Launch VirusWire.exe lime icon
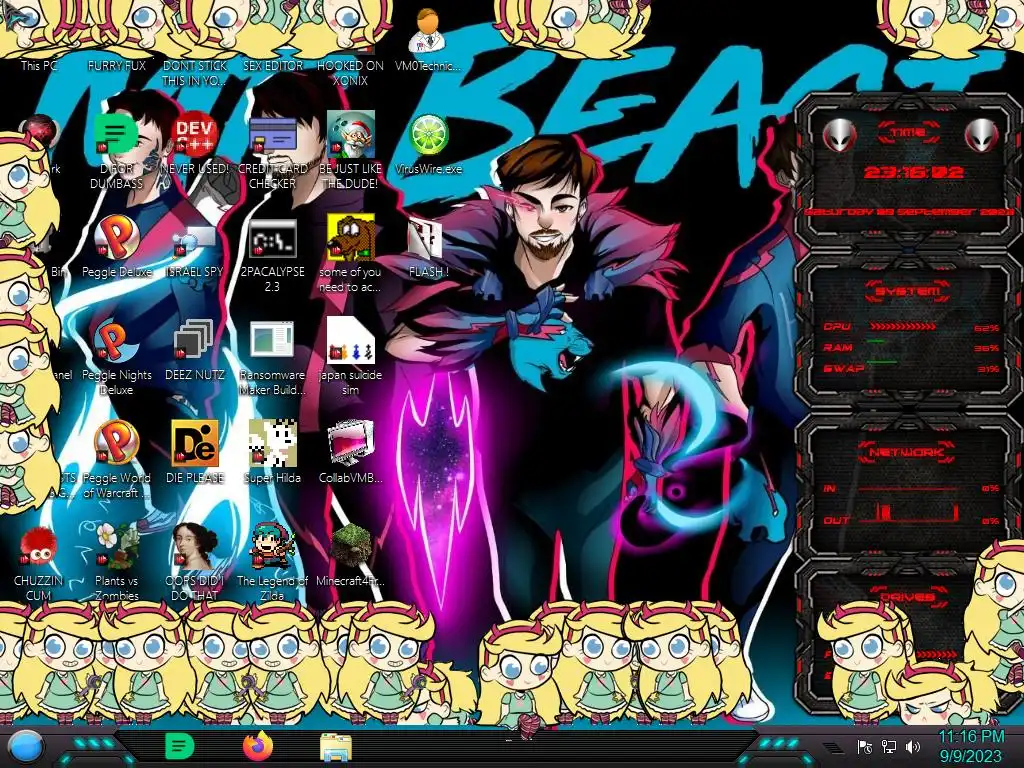This screenshot has height=768, width=1024. (428, 144)
